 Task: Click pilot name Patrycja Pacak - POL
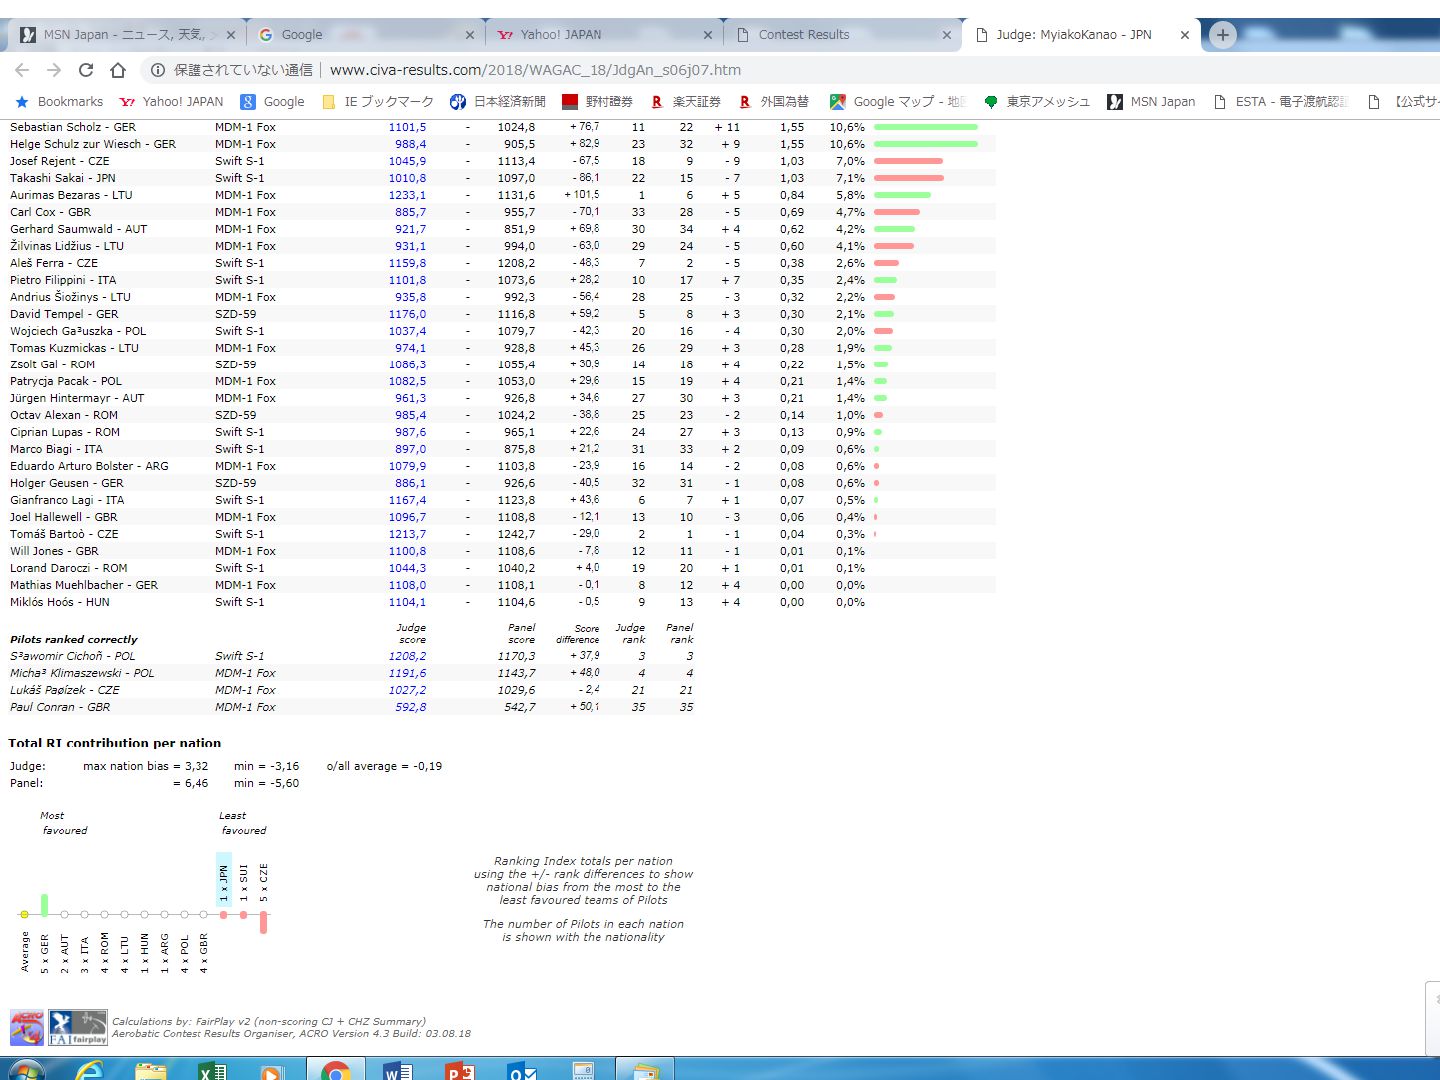coord(66,381)
